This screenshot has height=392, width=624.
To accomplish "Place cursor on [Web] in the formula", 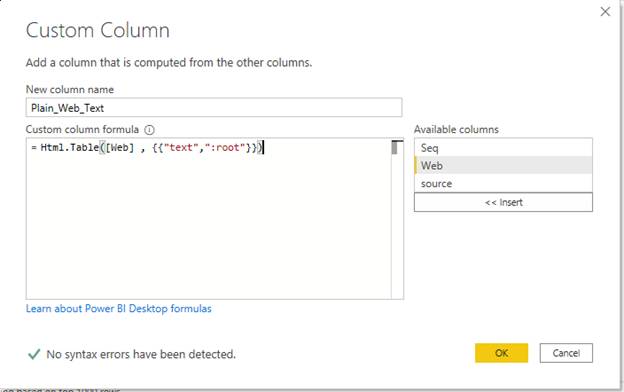I will point(120,148).
